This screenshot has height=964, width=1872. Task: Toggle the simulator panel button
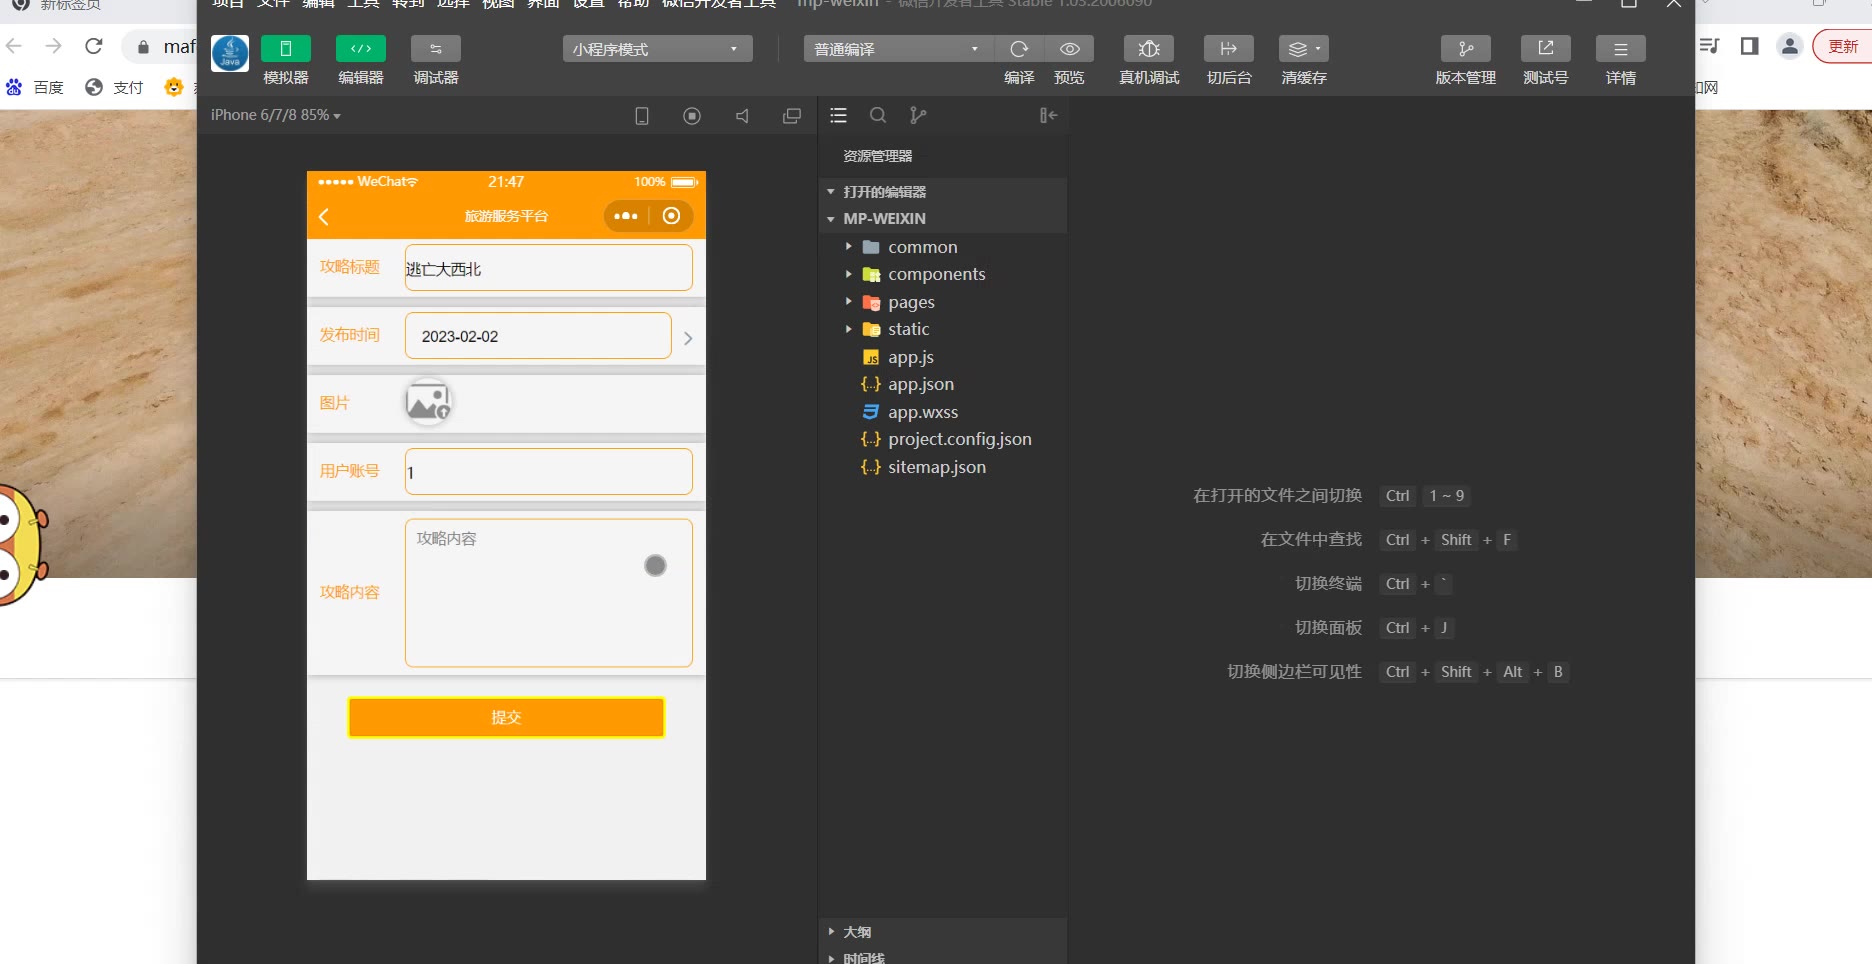click(285, 49)
